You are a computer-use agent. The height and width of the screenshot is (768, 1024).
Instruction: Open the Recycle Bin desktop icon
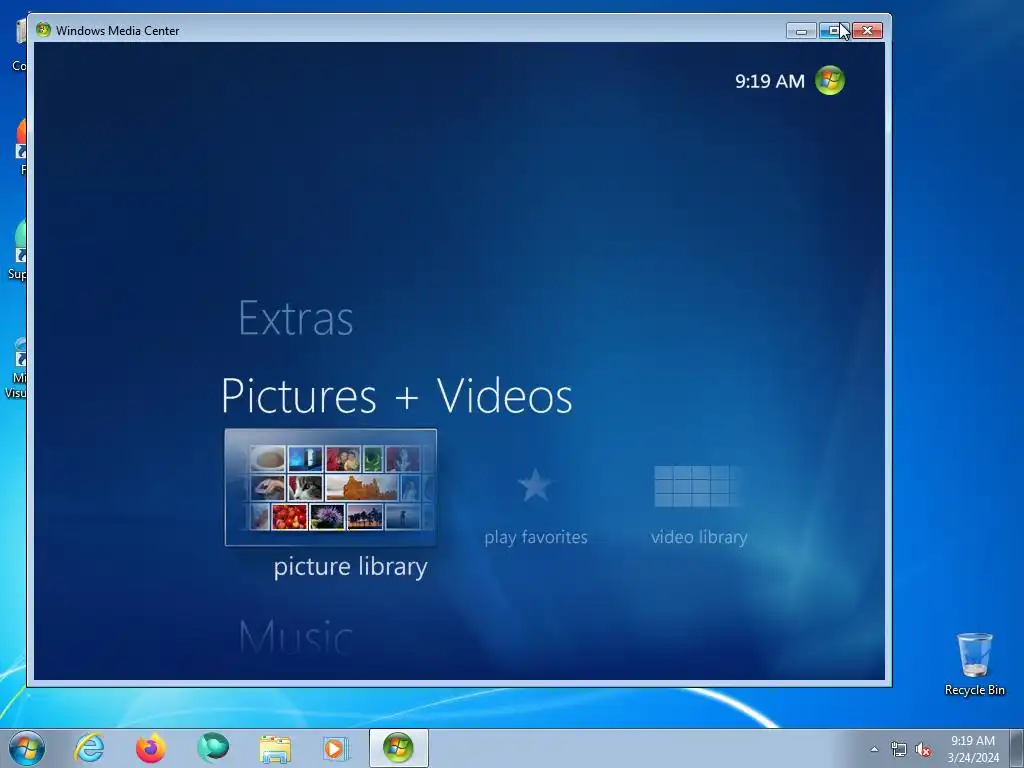pyautogui.click(x=974, y=664)
